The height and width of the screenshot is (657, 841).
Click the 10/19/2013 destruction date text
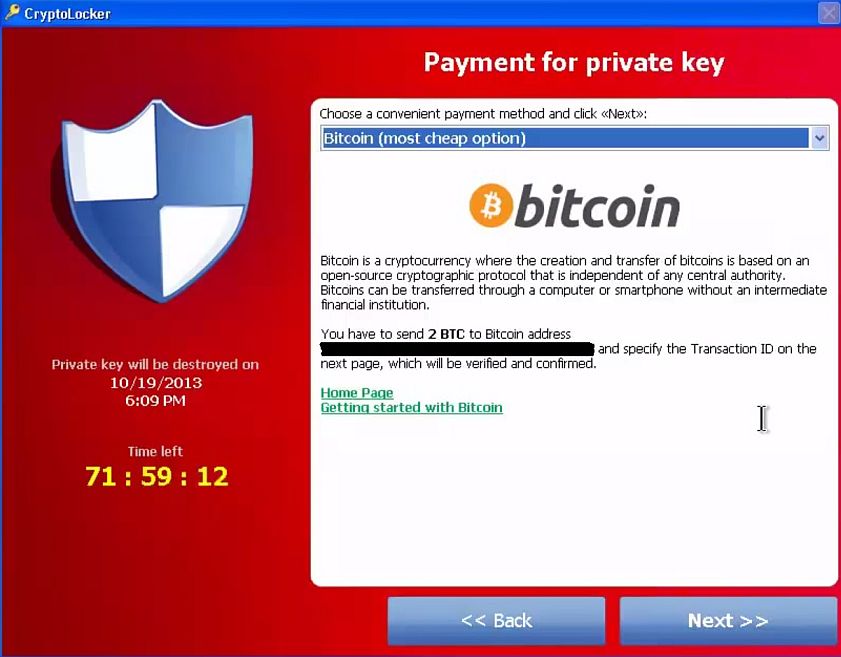(156, 383)
